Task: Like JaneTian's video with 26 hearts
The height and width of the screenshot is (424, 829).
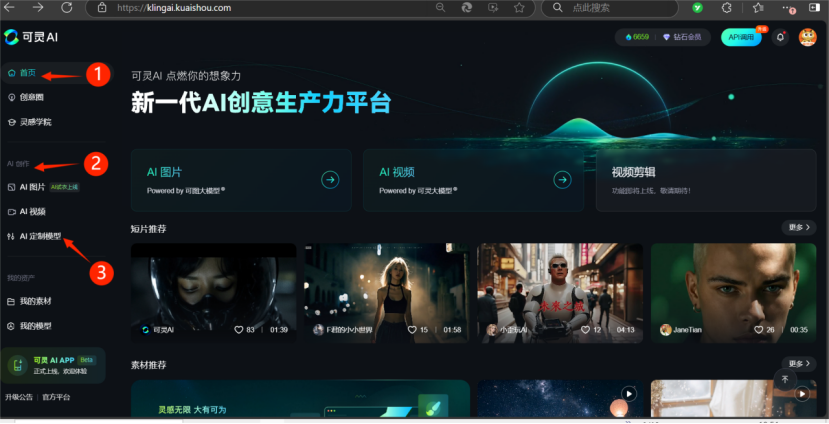Action: click(759, 329)
